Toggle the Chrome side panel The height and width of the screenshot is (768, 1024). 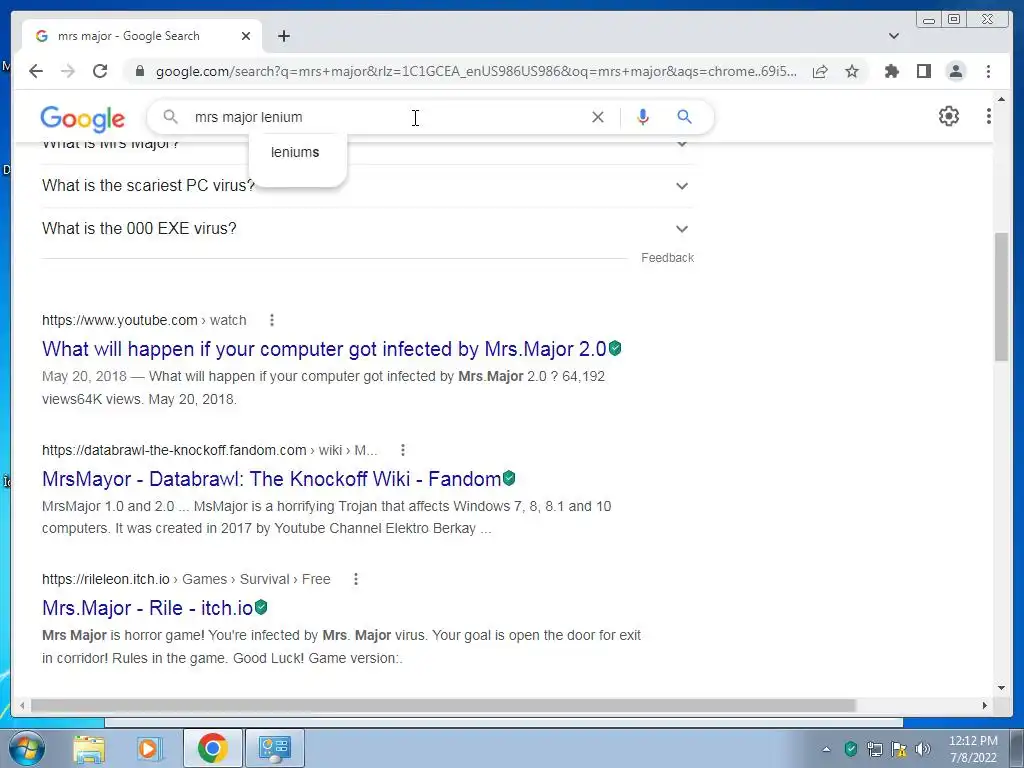click(923, 71)
